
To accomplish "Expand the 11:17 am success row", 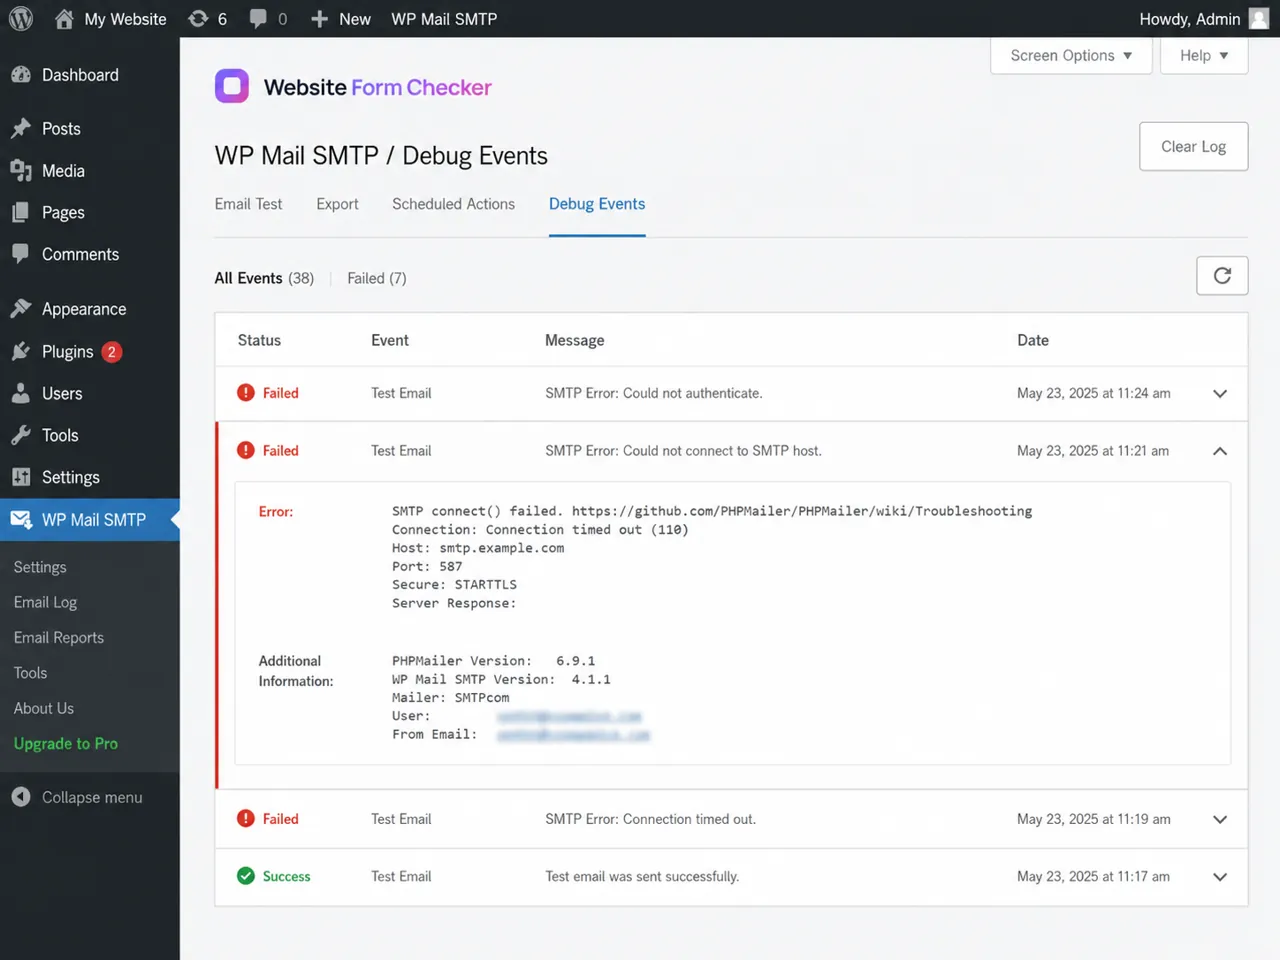I will point(1220,877).
